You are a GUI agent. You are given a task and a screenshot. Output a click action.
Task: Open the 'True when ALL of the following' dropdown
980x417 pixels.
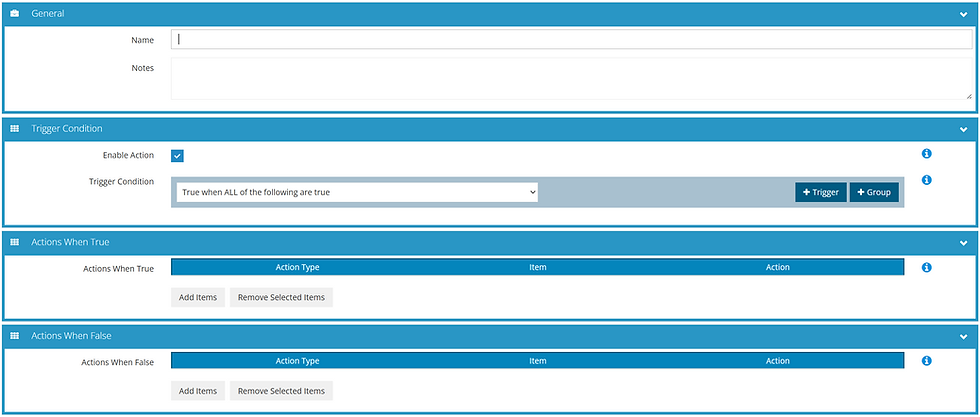(357, 193)
